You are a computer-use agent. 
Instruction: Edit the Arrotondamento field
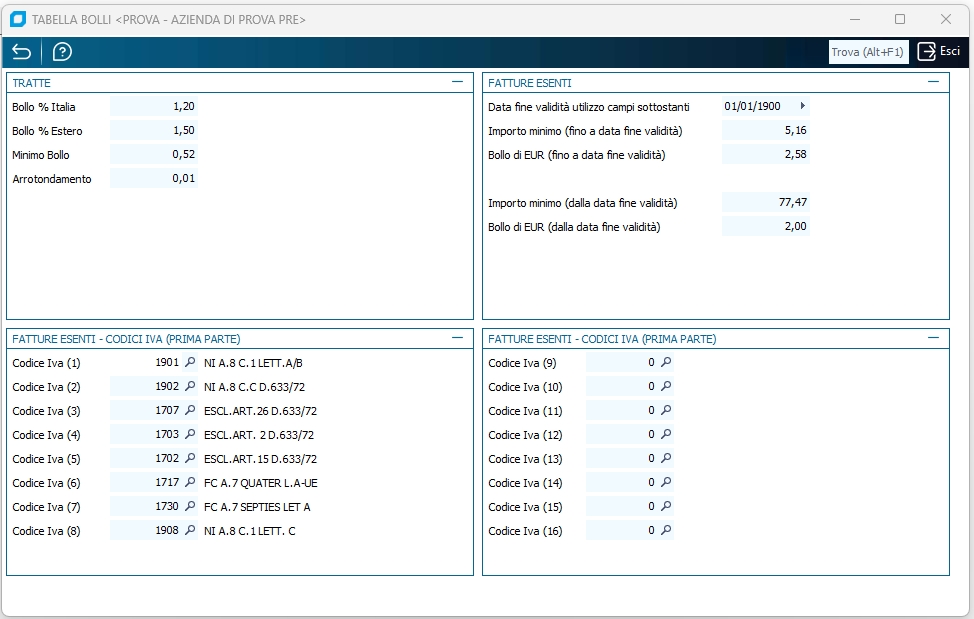point(154,179)
